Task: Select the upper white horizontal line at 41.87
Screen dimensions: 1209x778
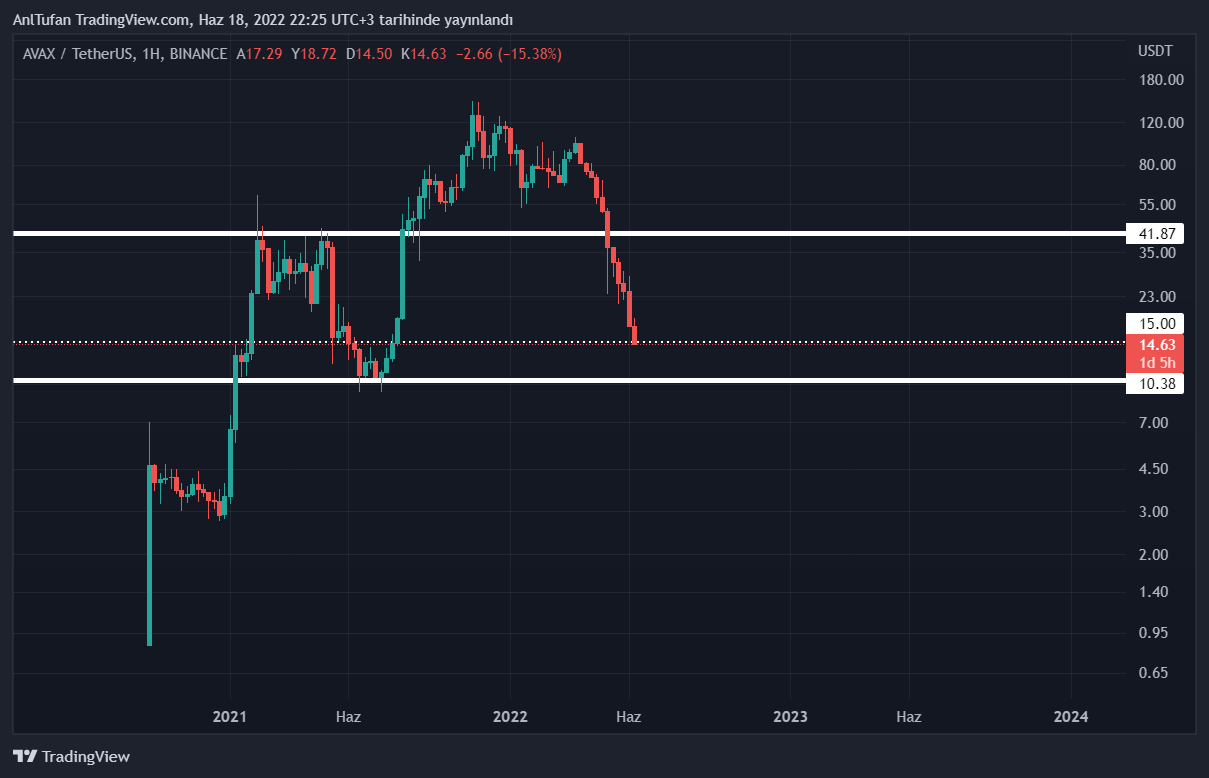Action: pos(700,233)
